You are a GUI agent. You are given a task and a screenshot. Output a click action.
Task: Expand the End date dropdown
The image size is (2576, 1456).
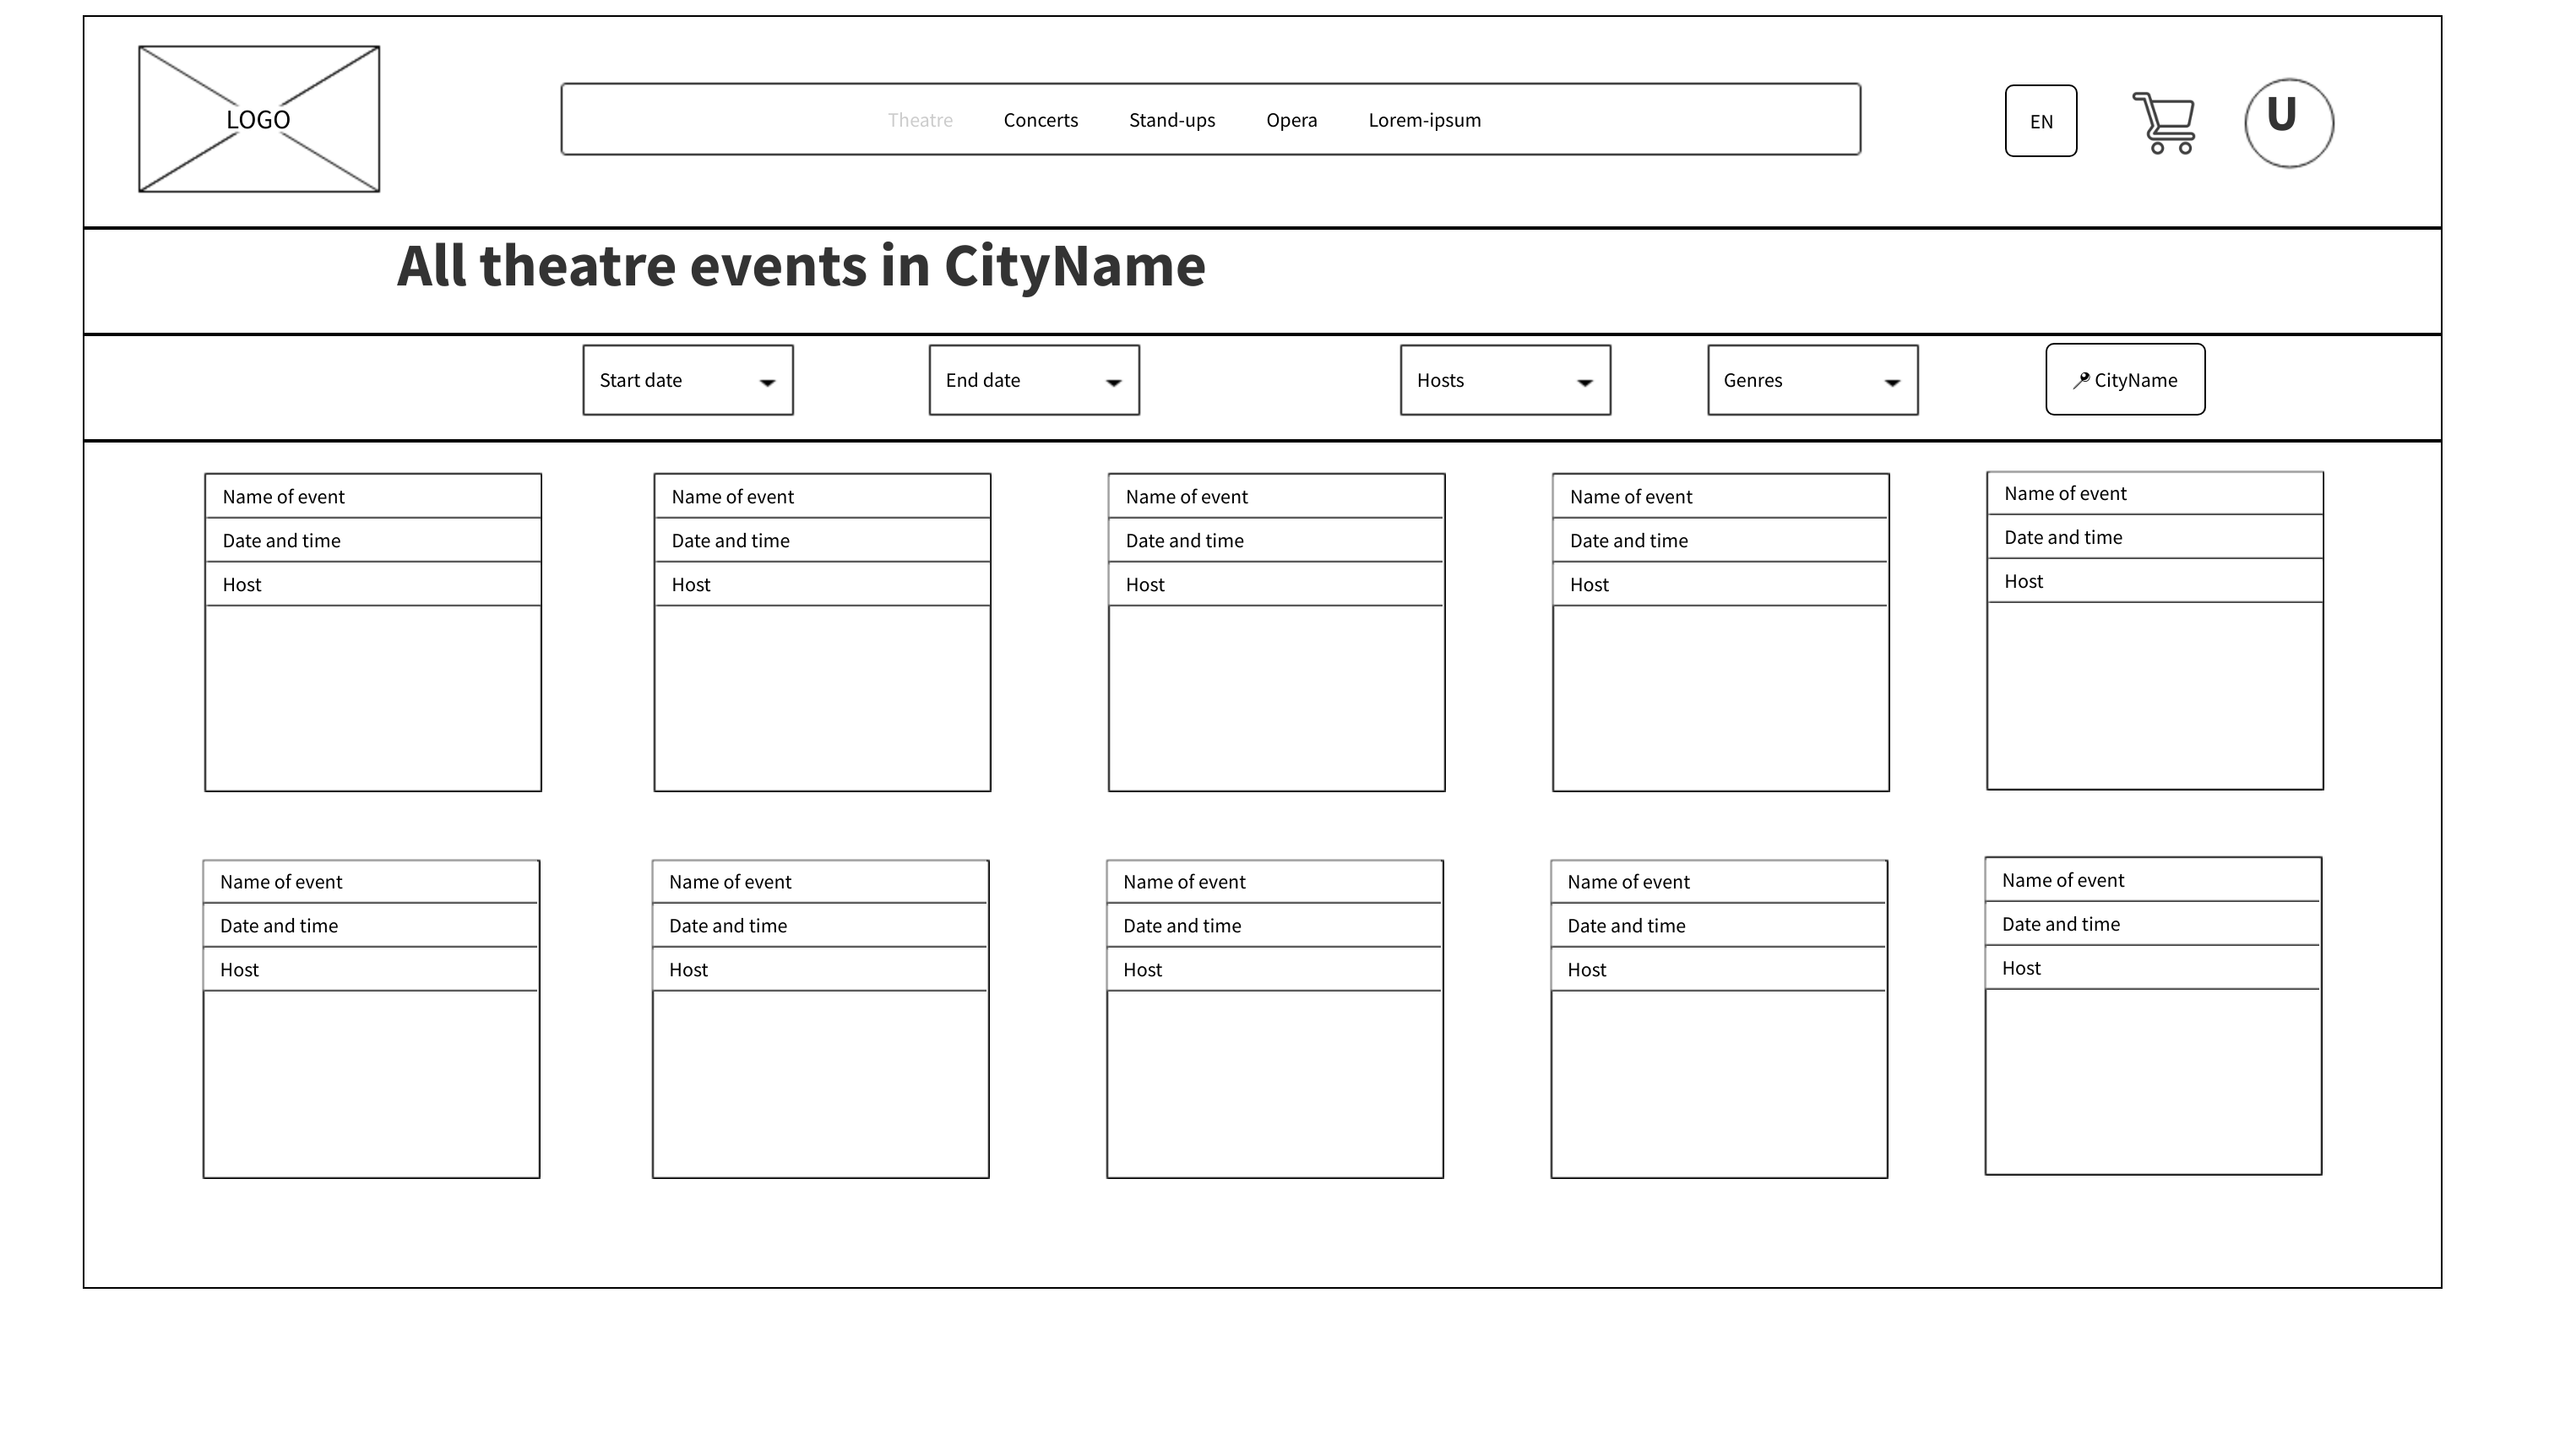[x=1034, y=380]
